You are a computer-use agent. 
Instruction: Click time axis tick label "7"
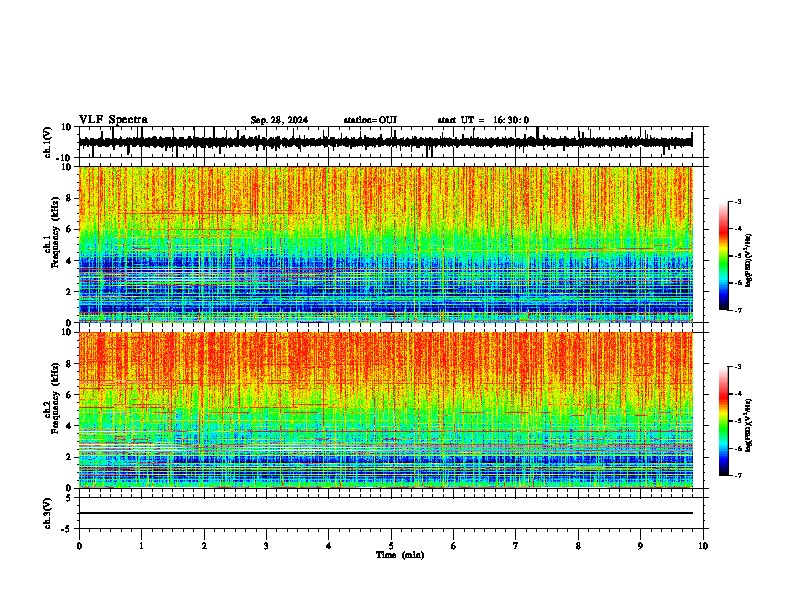516,546
